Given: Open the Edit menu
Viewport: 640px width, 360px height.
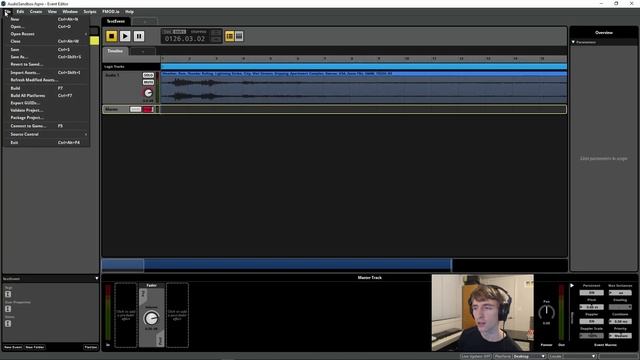Looking at the screenshot, I should click(x=20, y=12).
